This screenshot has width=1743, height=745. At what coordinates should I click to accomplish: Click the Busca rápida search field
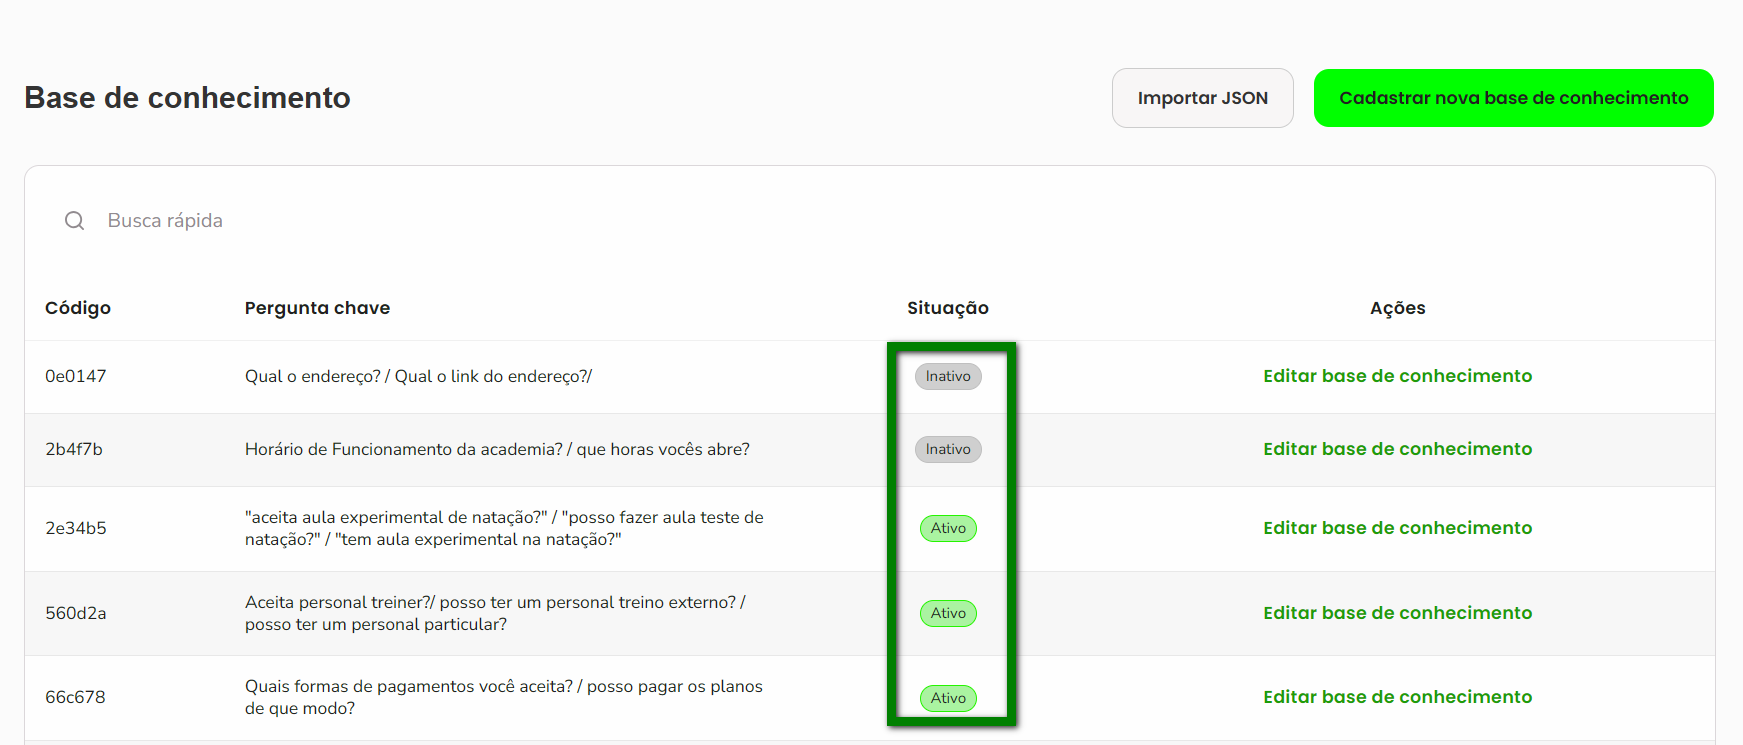coord(400,221)
